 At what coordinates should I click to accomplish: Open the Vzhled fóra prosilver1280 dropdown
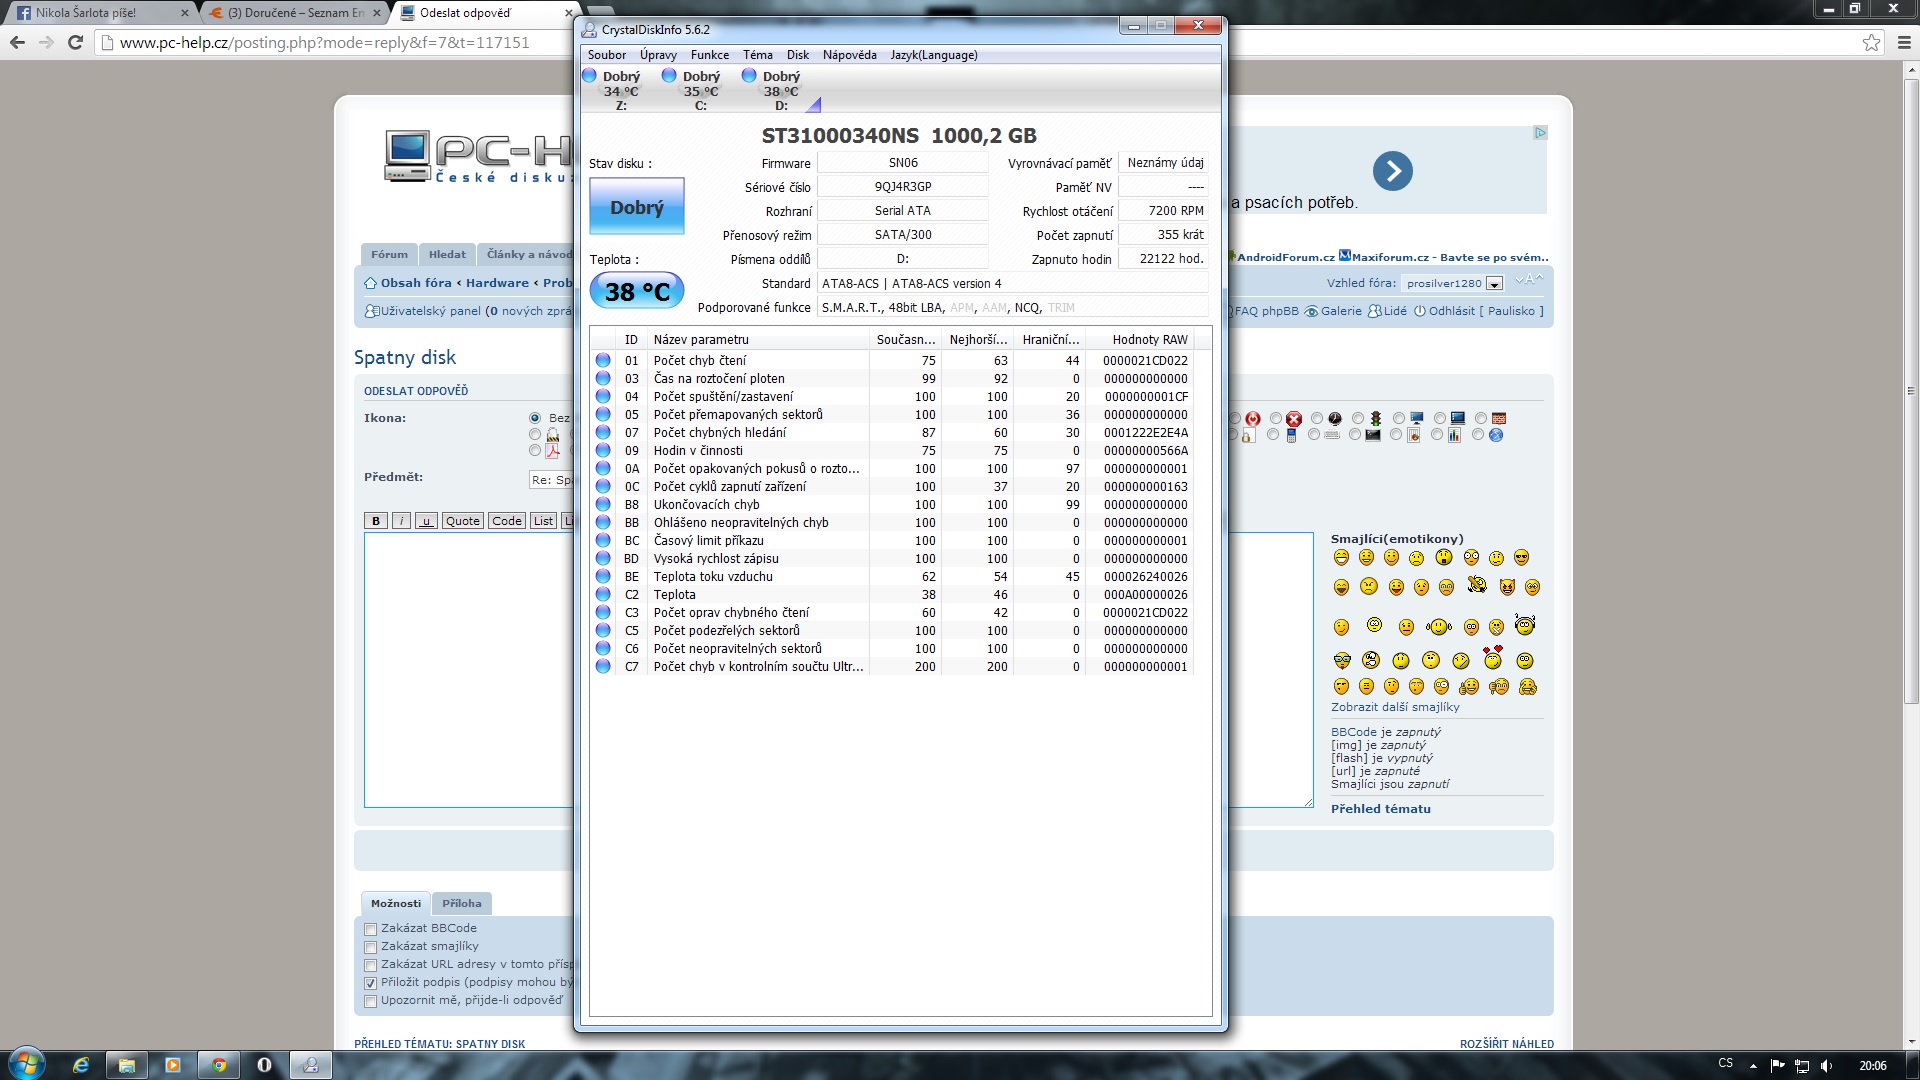click(1452, 283)
